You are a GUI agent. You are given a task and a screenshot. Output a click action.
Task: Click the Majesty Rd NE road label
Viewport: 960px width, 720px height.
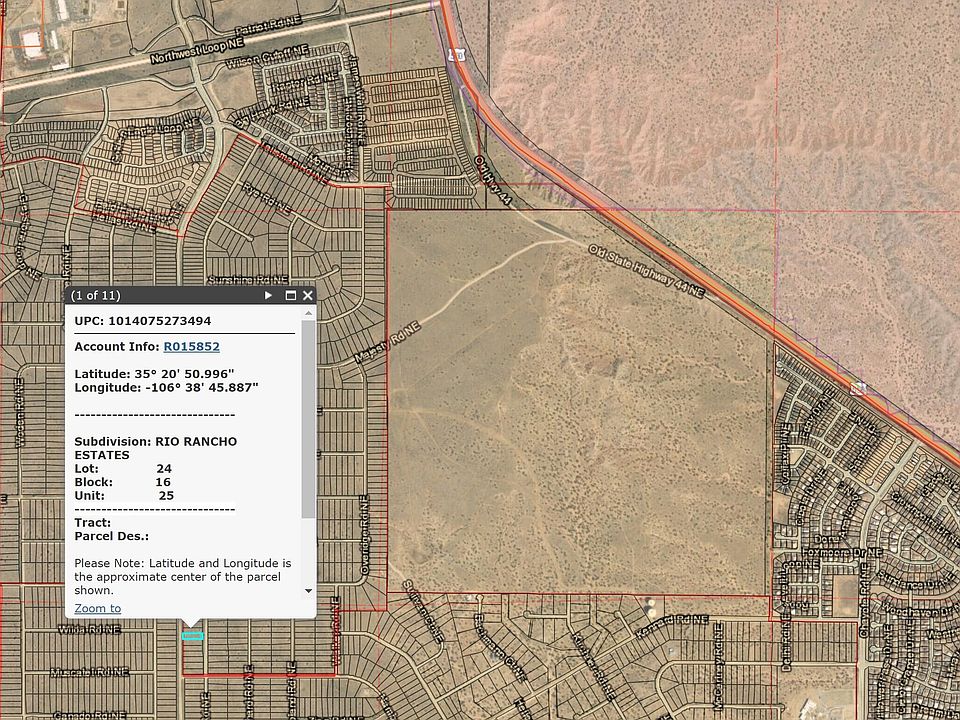click(388, 342)
